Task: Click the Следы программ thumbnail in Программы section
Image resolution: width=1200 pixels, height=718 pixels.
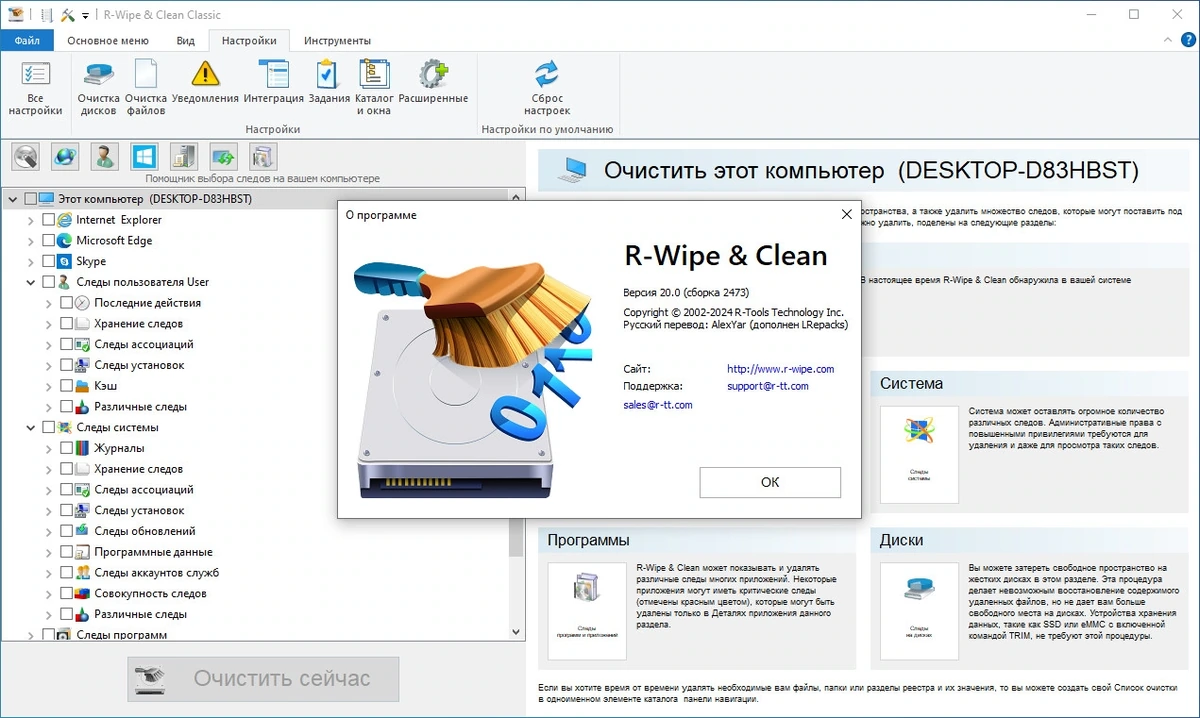Action: [x=587, y=611]
